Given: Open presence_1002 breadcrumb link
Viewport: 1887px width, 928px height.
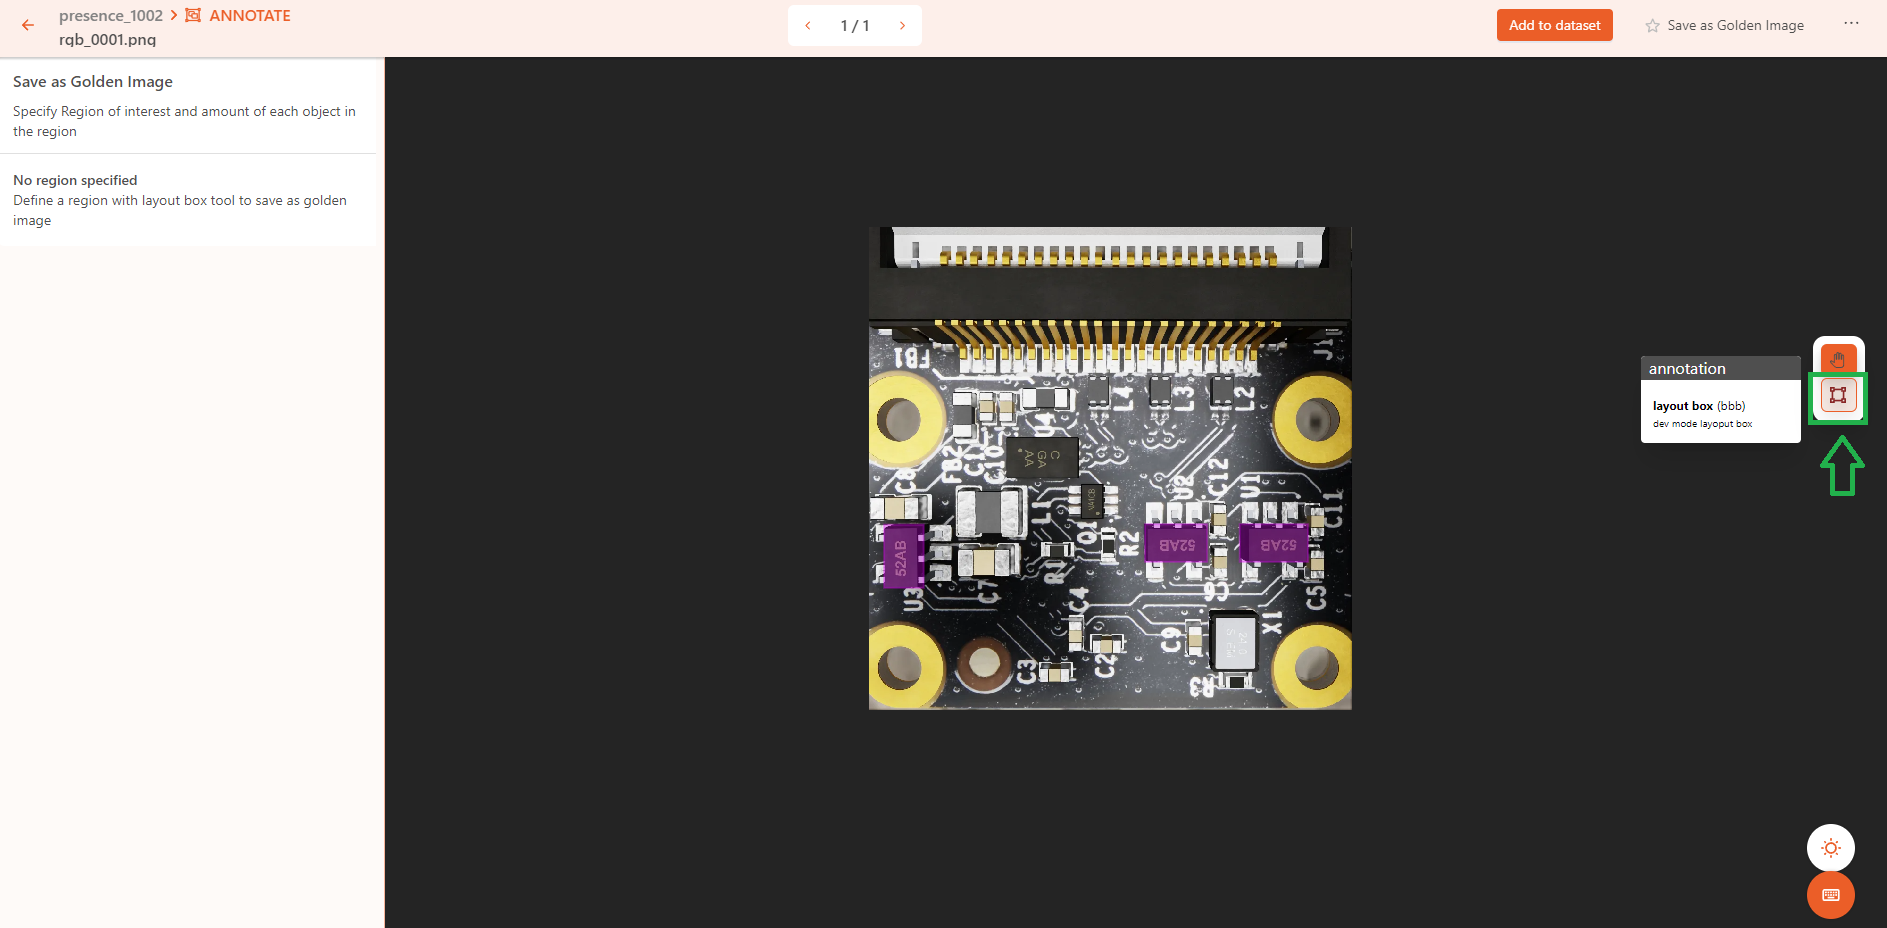Looking at the screenshot, I should pyautogui.click(x=110, y=16).
